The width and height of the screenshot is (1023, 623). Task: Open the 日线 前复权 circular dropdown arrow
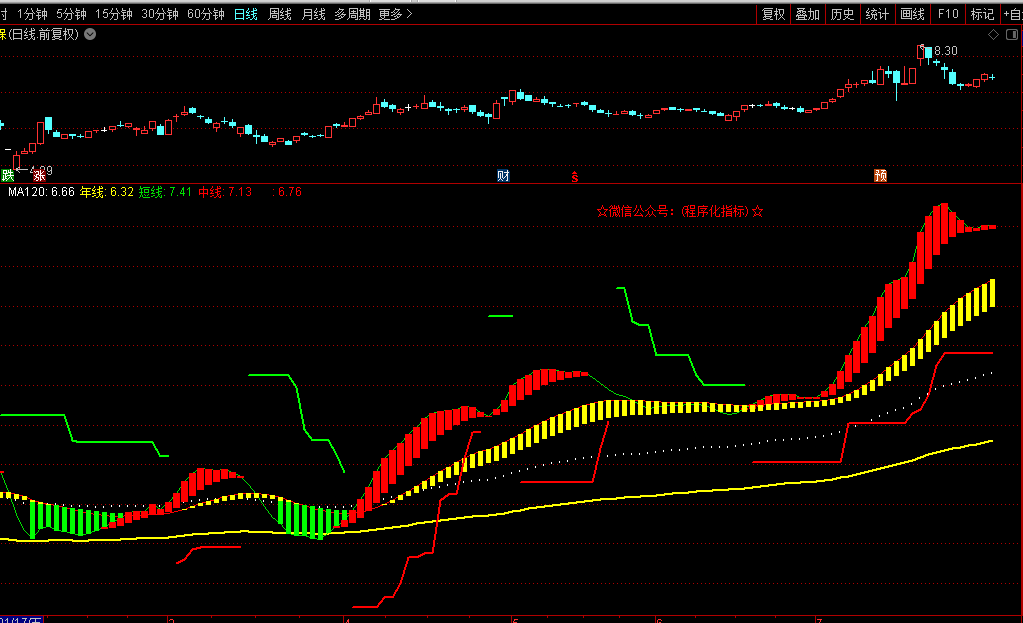pyautogui.click(x=90, y=34)
